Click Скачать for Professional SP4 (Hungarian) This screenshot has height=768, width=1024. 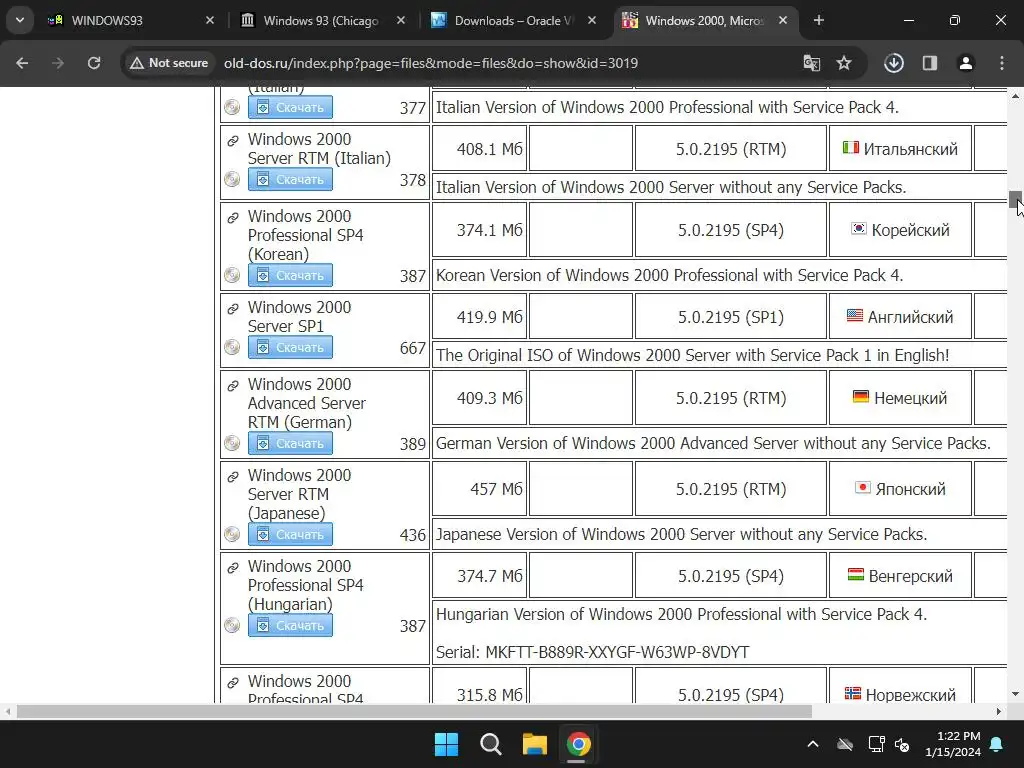point(290,625)
